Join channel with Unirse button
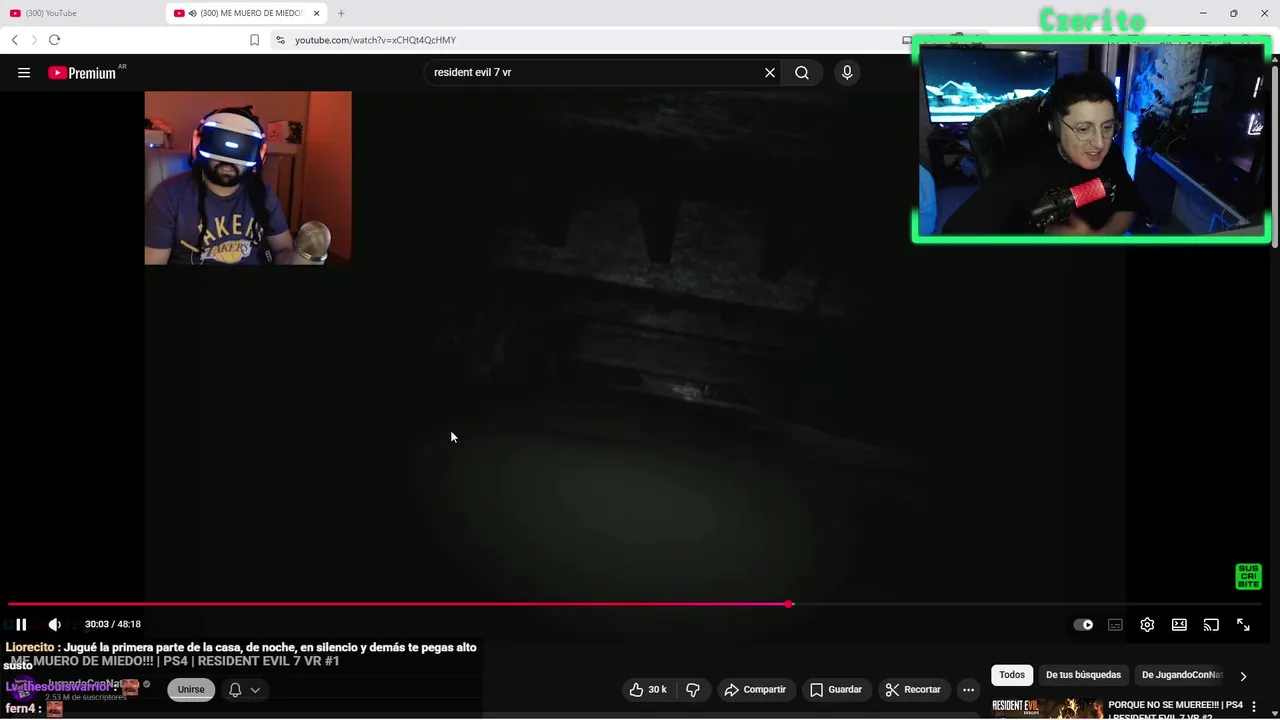The width and height of the screenshot is (1280, 720). click(x=191, y=689)
